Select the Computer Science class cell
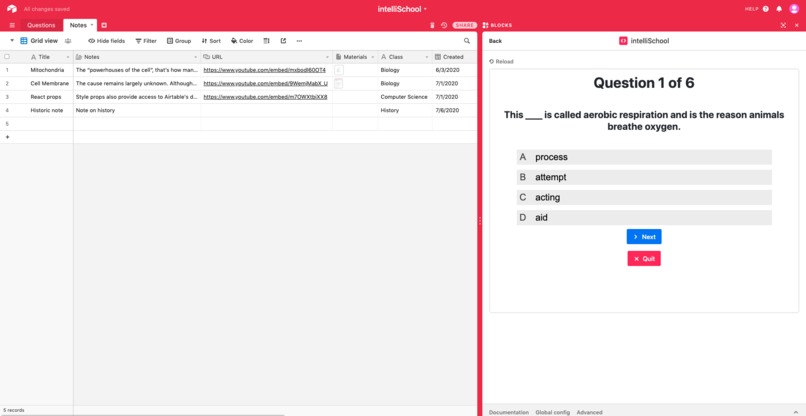 tap(405, 97)
